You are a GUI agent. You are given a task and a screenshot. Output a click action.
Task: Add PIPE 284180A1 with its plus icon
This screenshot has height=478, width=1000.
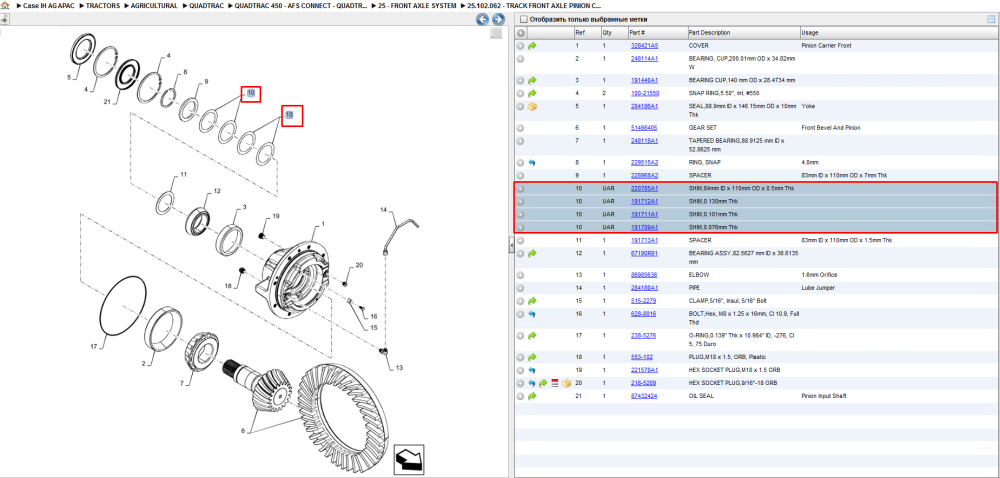[520, 287]
